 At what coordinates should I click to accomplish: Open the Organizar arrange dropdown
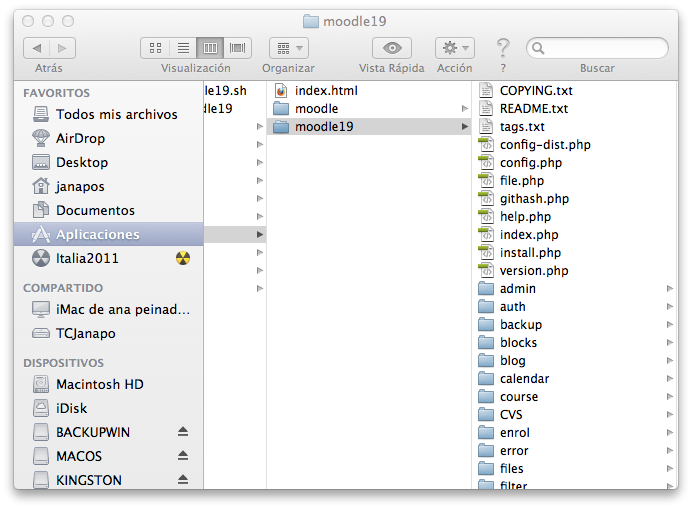(288, 48)
